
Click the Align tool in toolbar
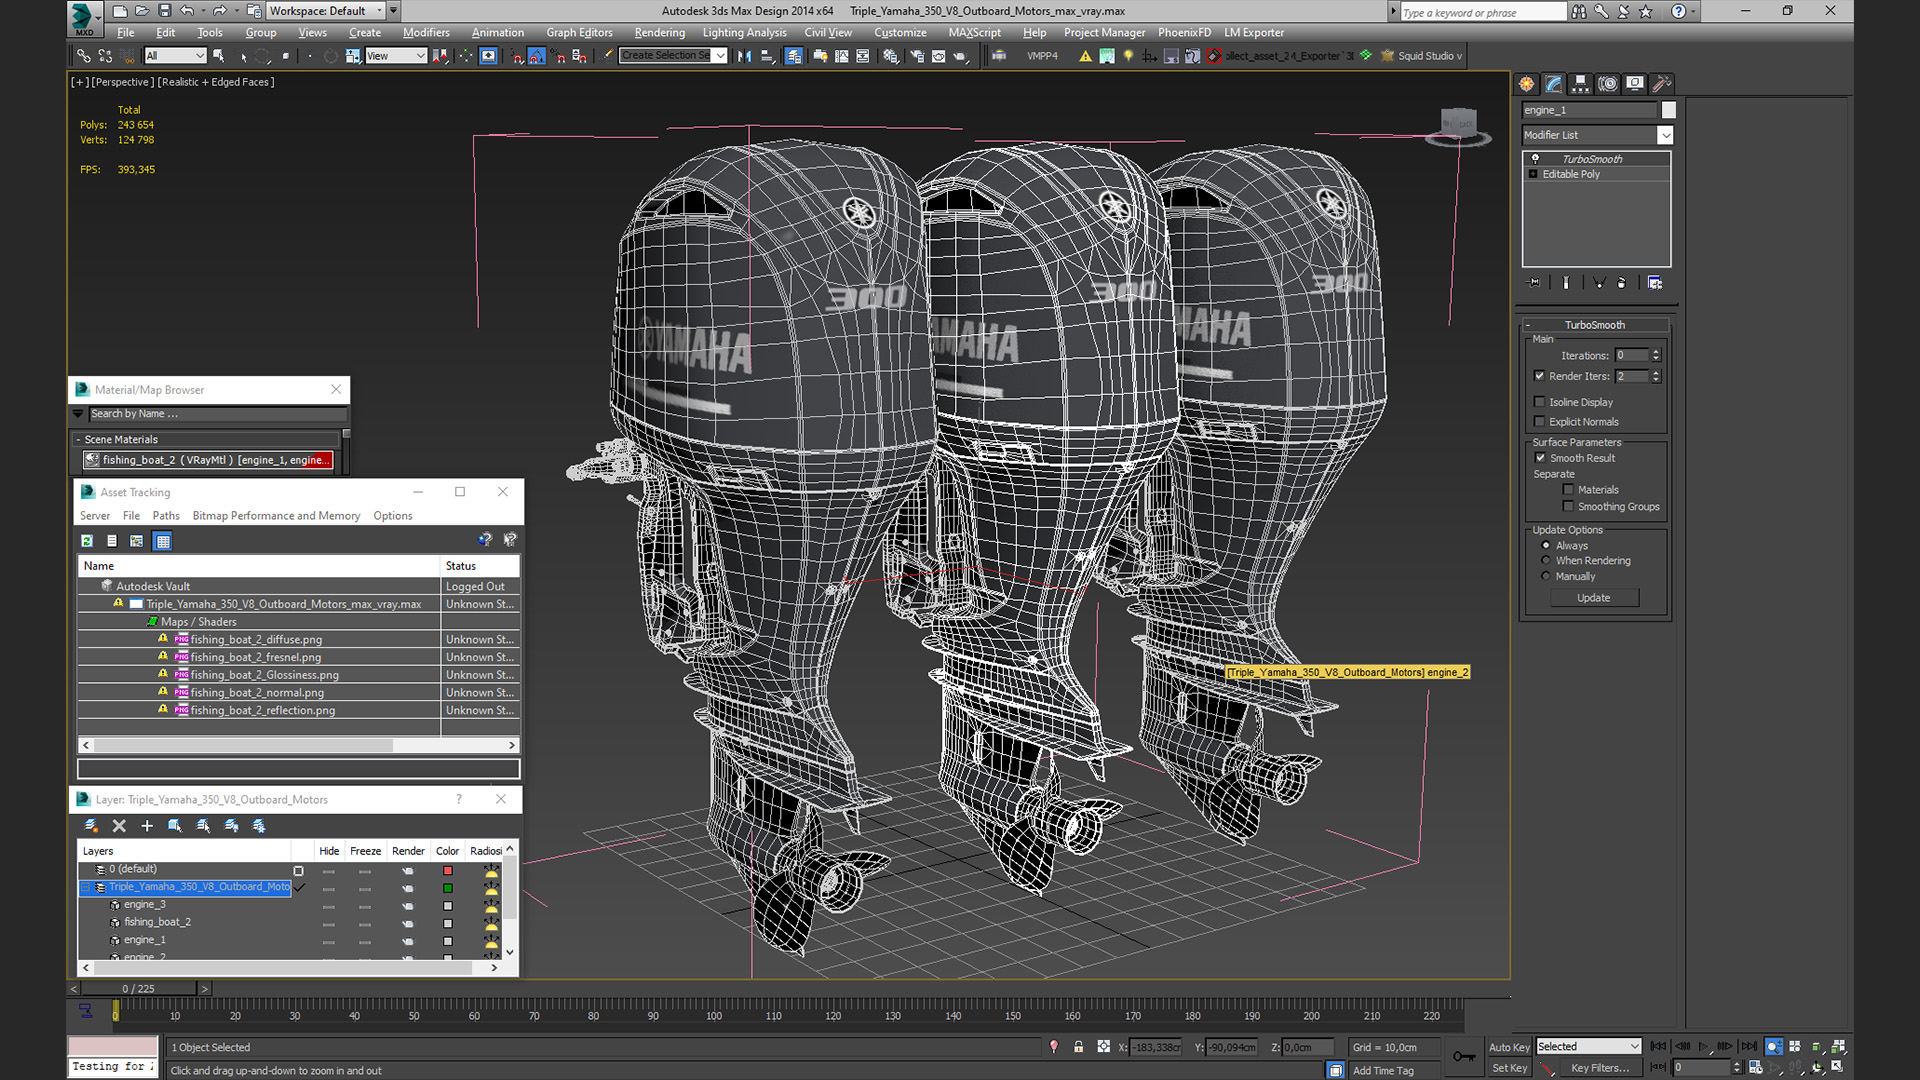[768, 56]
